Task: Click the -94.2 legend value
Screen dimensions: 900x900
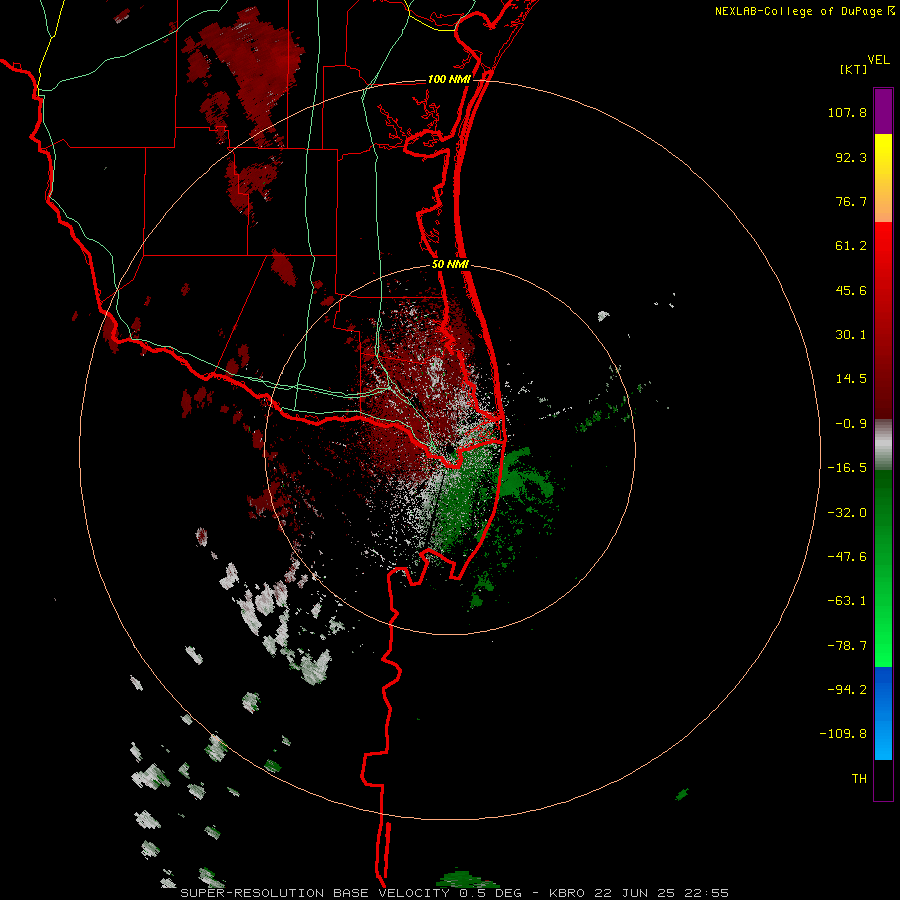Action: coord(847,690)
